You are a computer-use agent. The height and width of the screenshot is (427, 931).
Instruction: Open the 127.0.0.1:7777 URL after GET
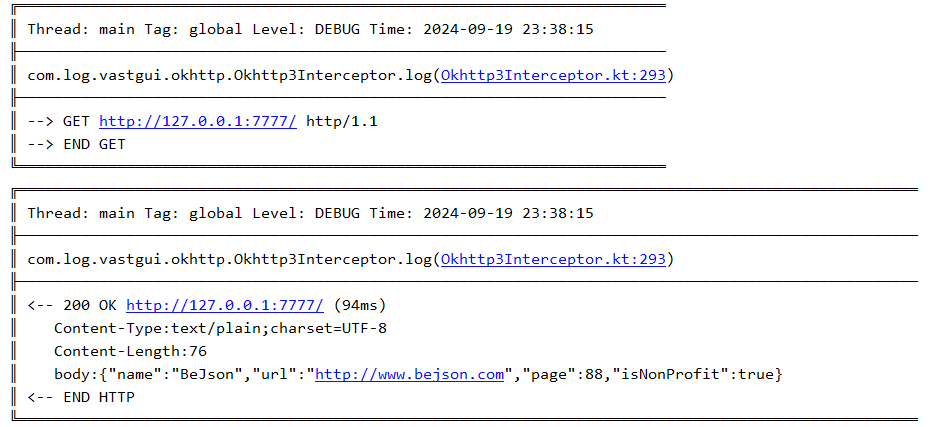(198, 122)
